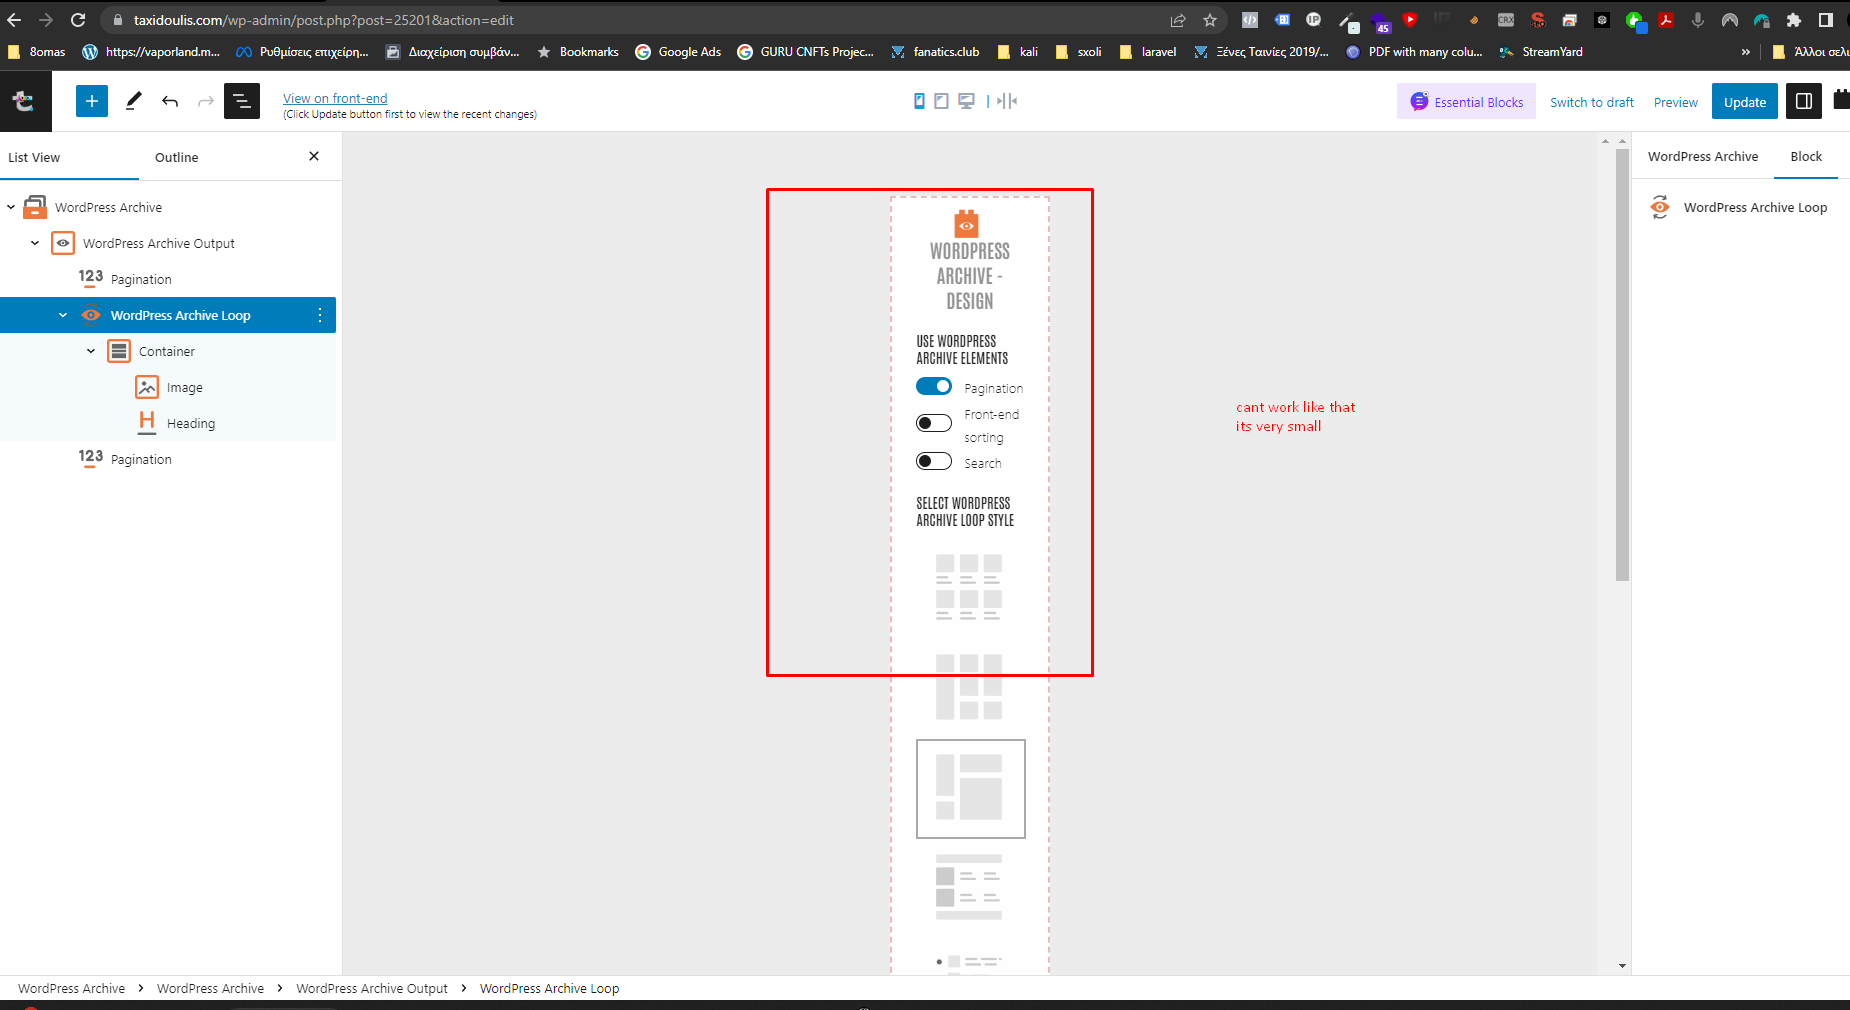Select the Image block in list view
The image size is (1850, 1010).
(x=185, y=387)
